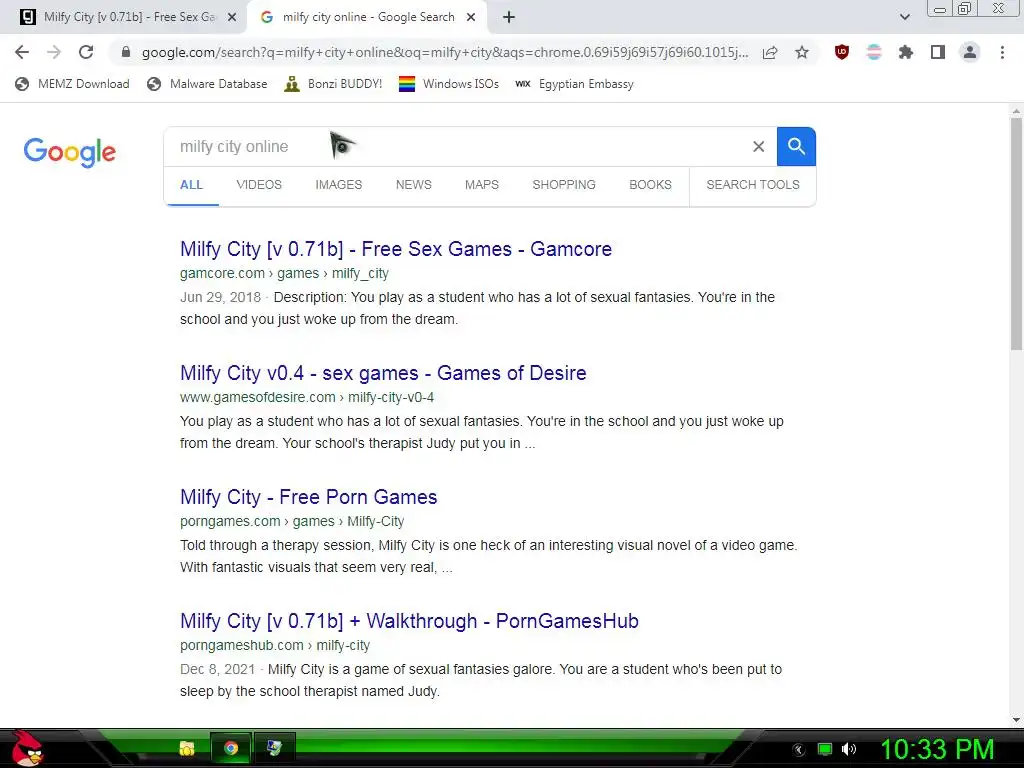The width and height of the screenshot is (1024, 768).
Task: Switch to MAPS results
Action: click(x=482, y=185)
